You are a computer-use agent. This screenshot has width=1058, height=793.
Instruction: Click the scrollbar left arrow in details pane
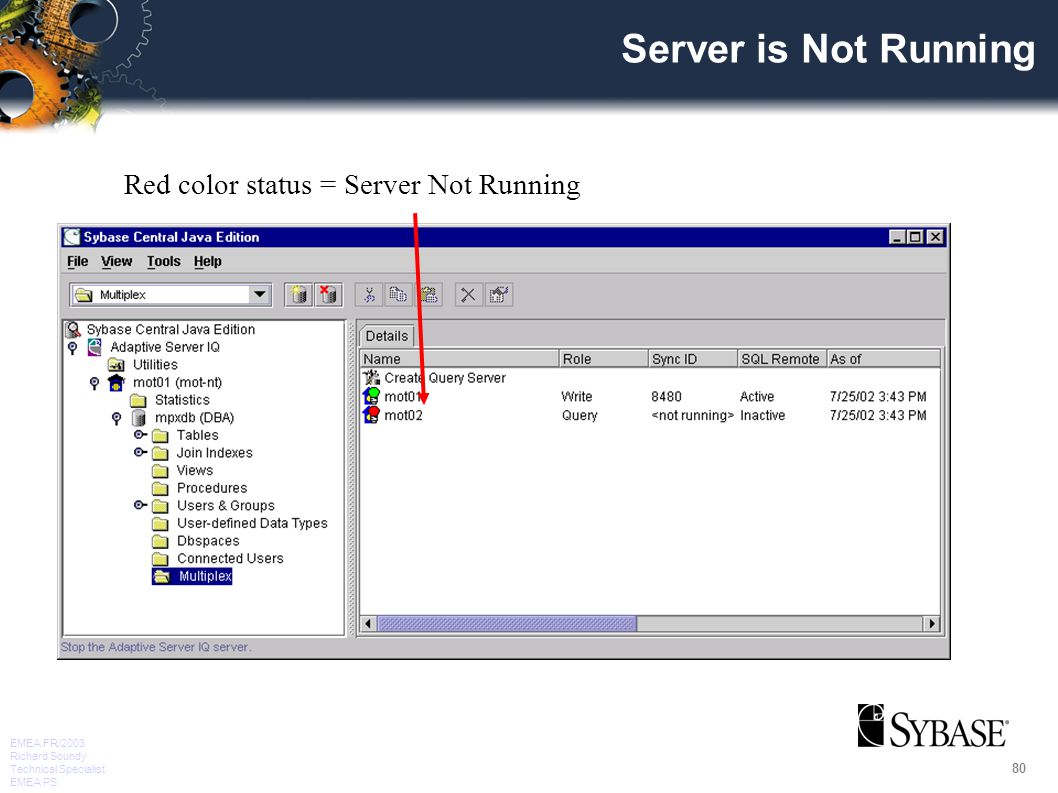368,624
